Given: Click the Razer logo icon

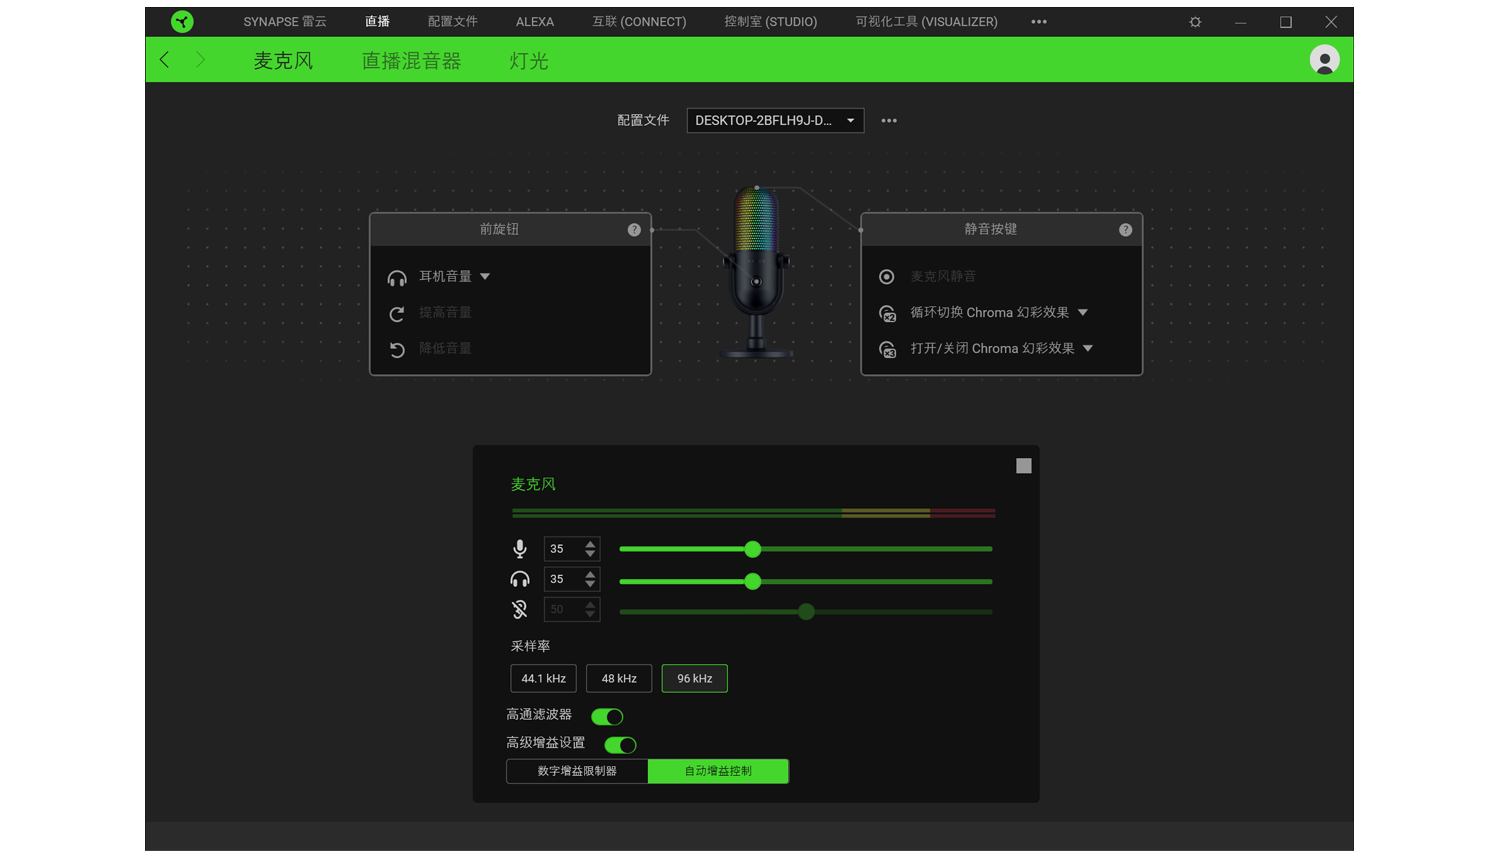Looking at the screenshot, I should click(x=182, y=22).
